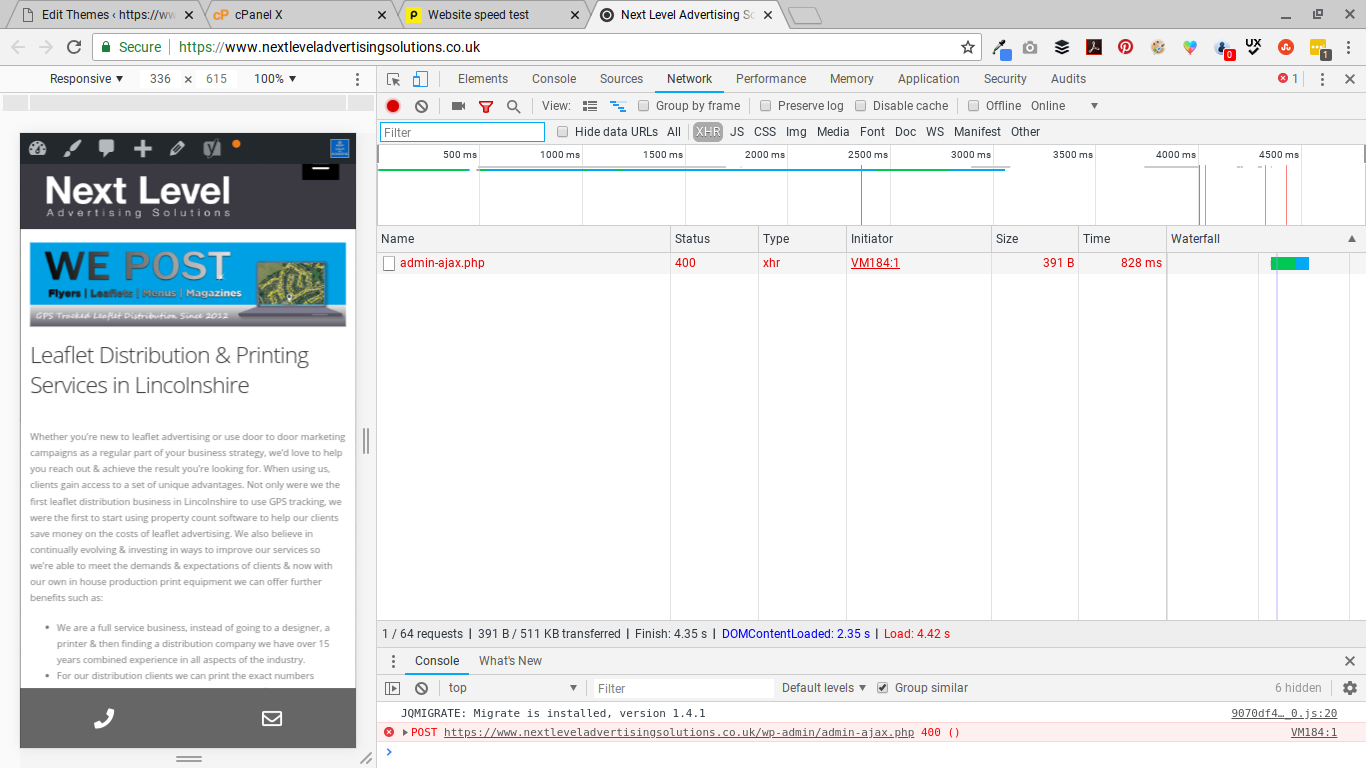Click the We Post banner image
The height and width of the screenshot is (768, 1366).
tap(188, 284)
